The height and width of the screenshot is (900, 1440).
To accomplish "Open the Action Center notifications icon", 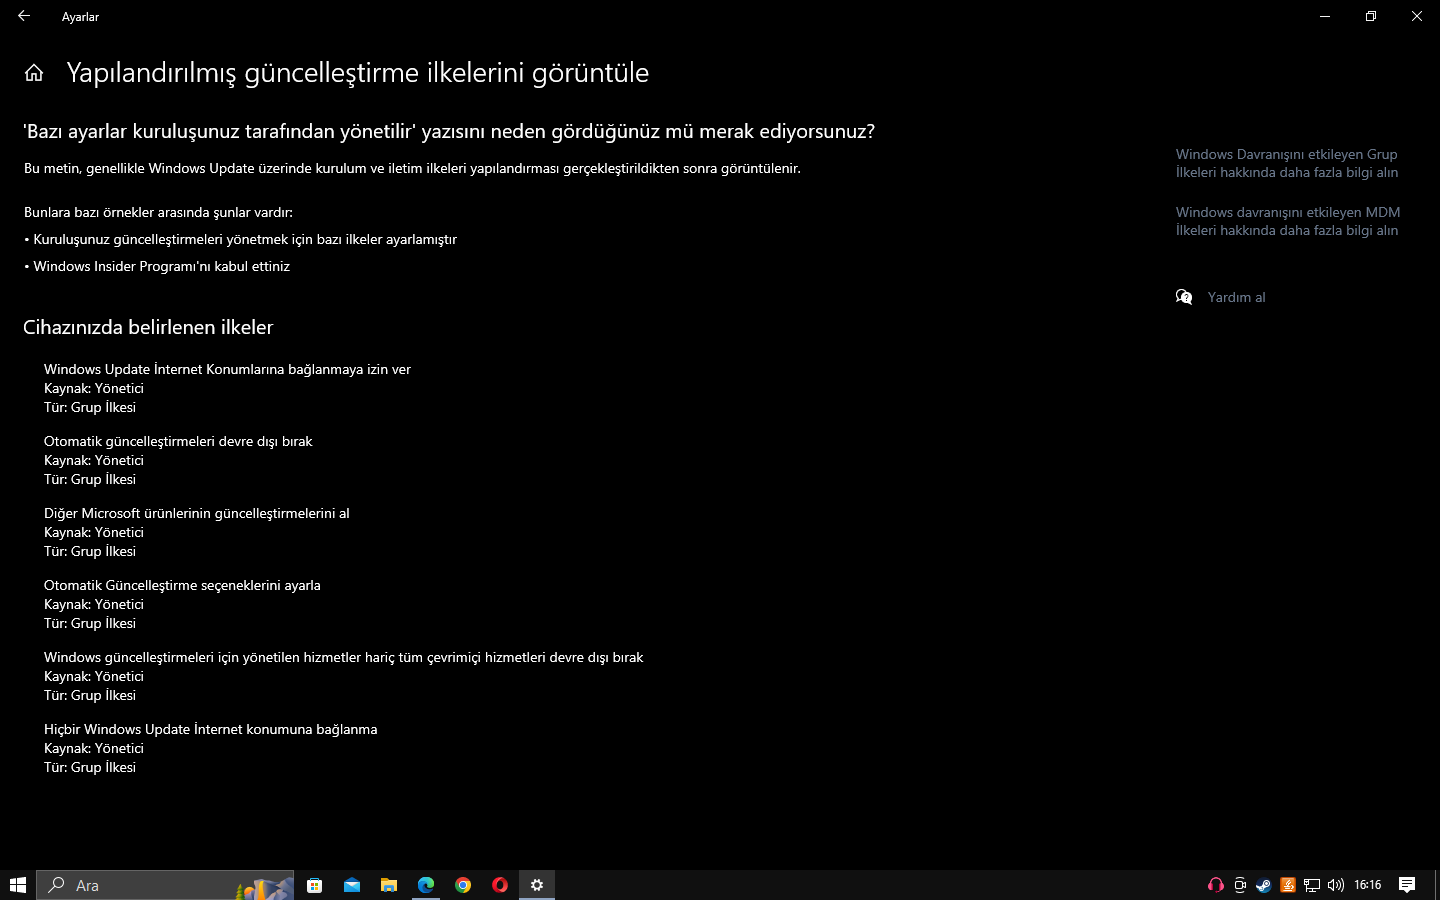I will tap(1407, 885).
